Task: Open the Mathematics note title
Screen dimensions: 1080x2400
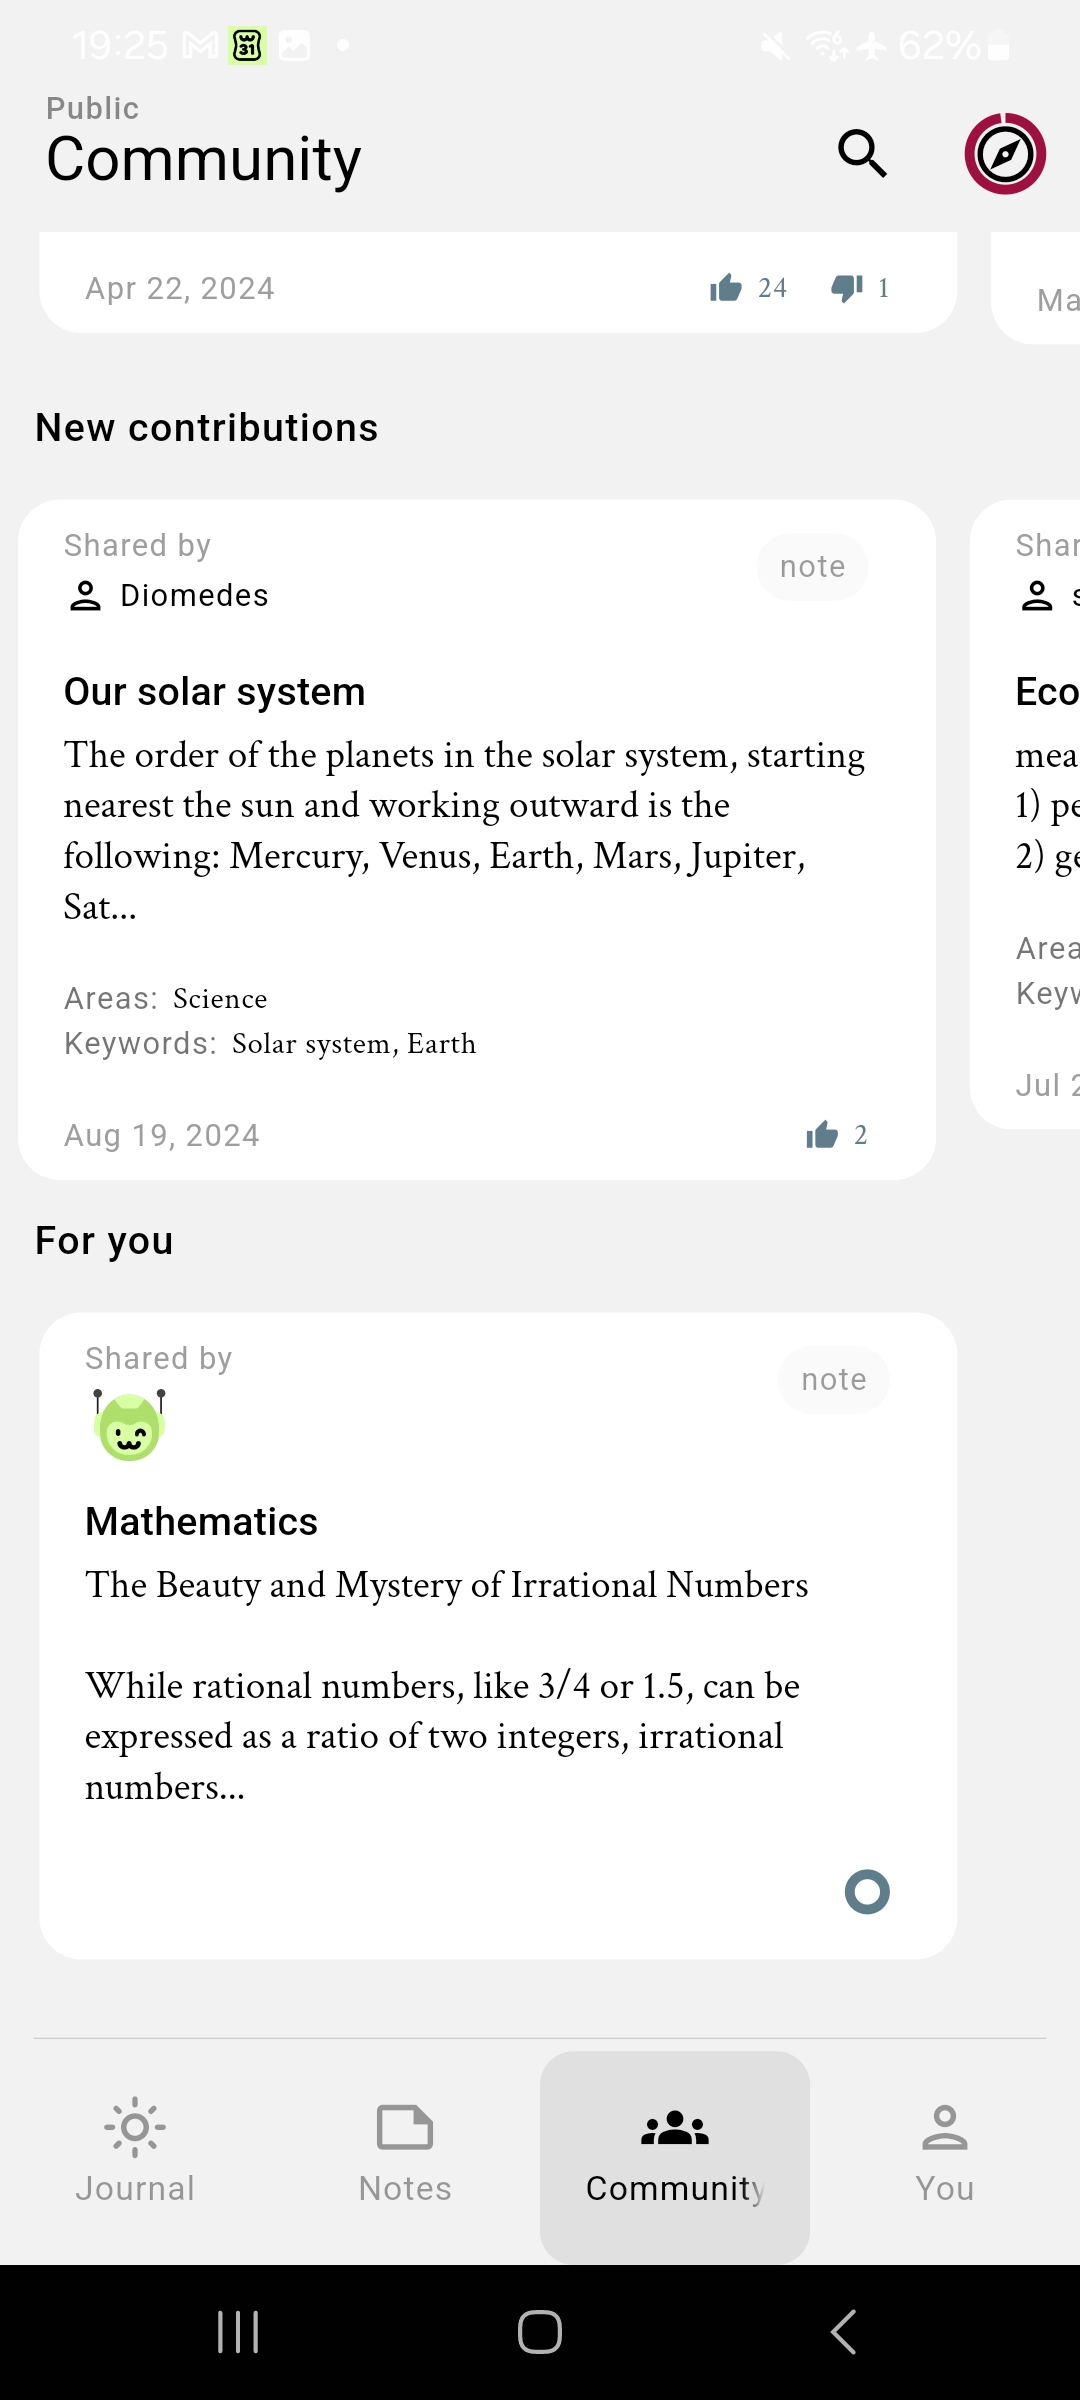Action: [201, 1522]
